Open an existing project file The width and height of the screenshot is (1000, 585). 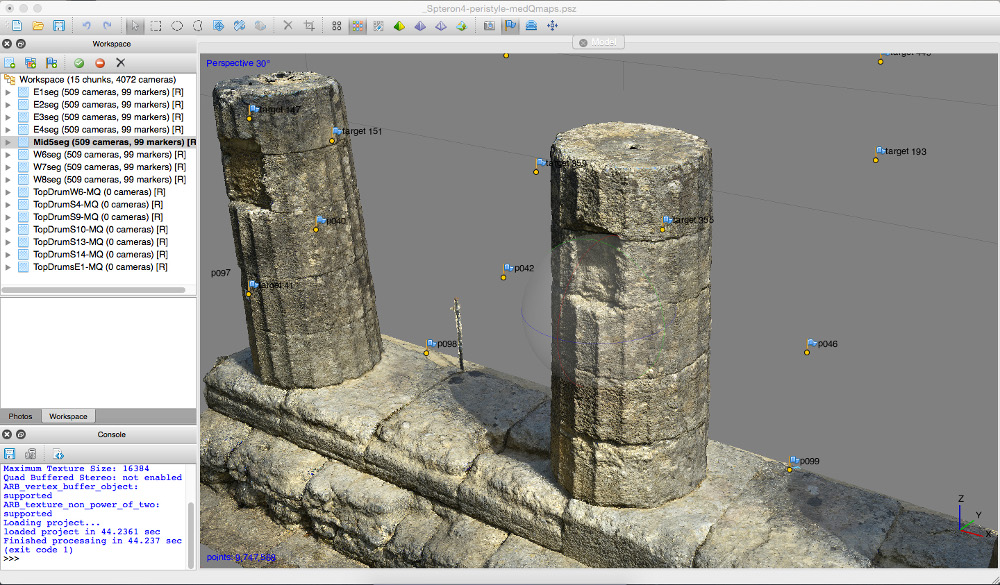[38, 27]
